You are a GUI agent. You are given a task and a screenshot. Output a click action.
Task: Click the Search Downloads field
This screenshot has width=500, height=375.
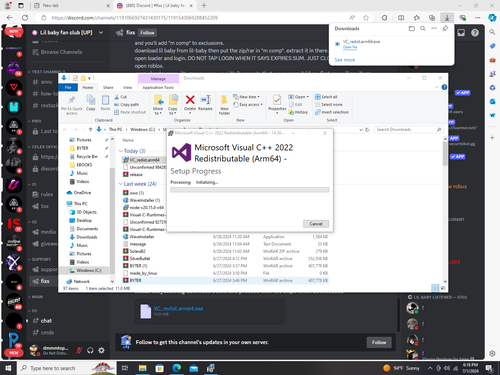coord(409,129)
